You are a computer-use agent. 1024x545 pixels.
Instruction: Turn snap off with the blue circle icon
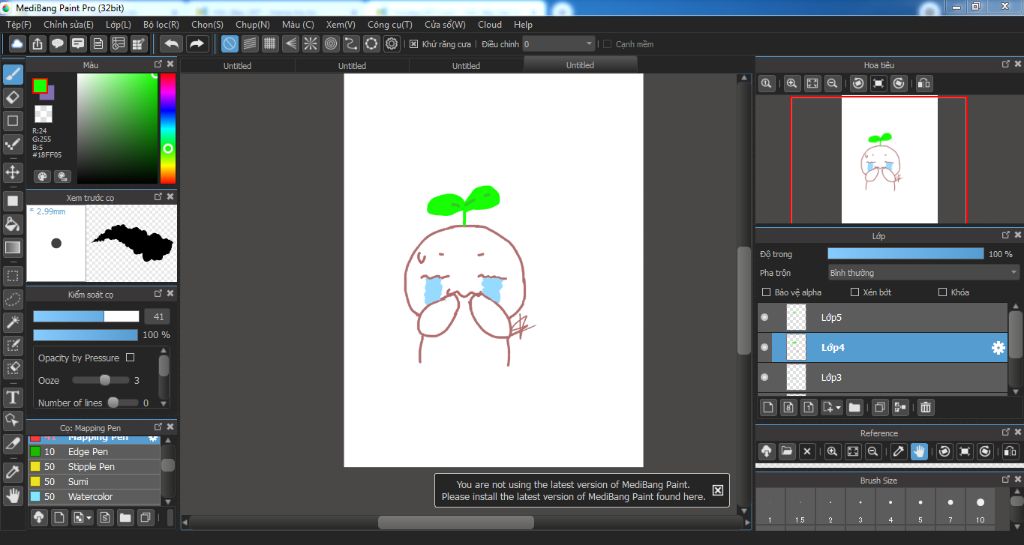pyautogui.click(x=229, y=44)
